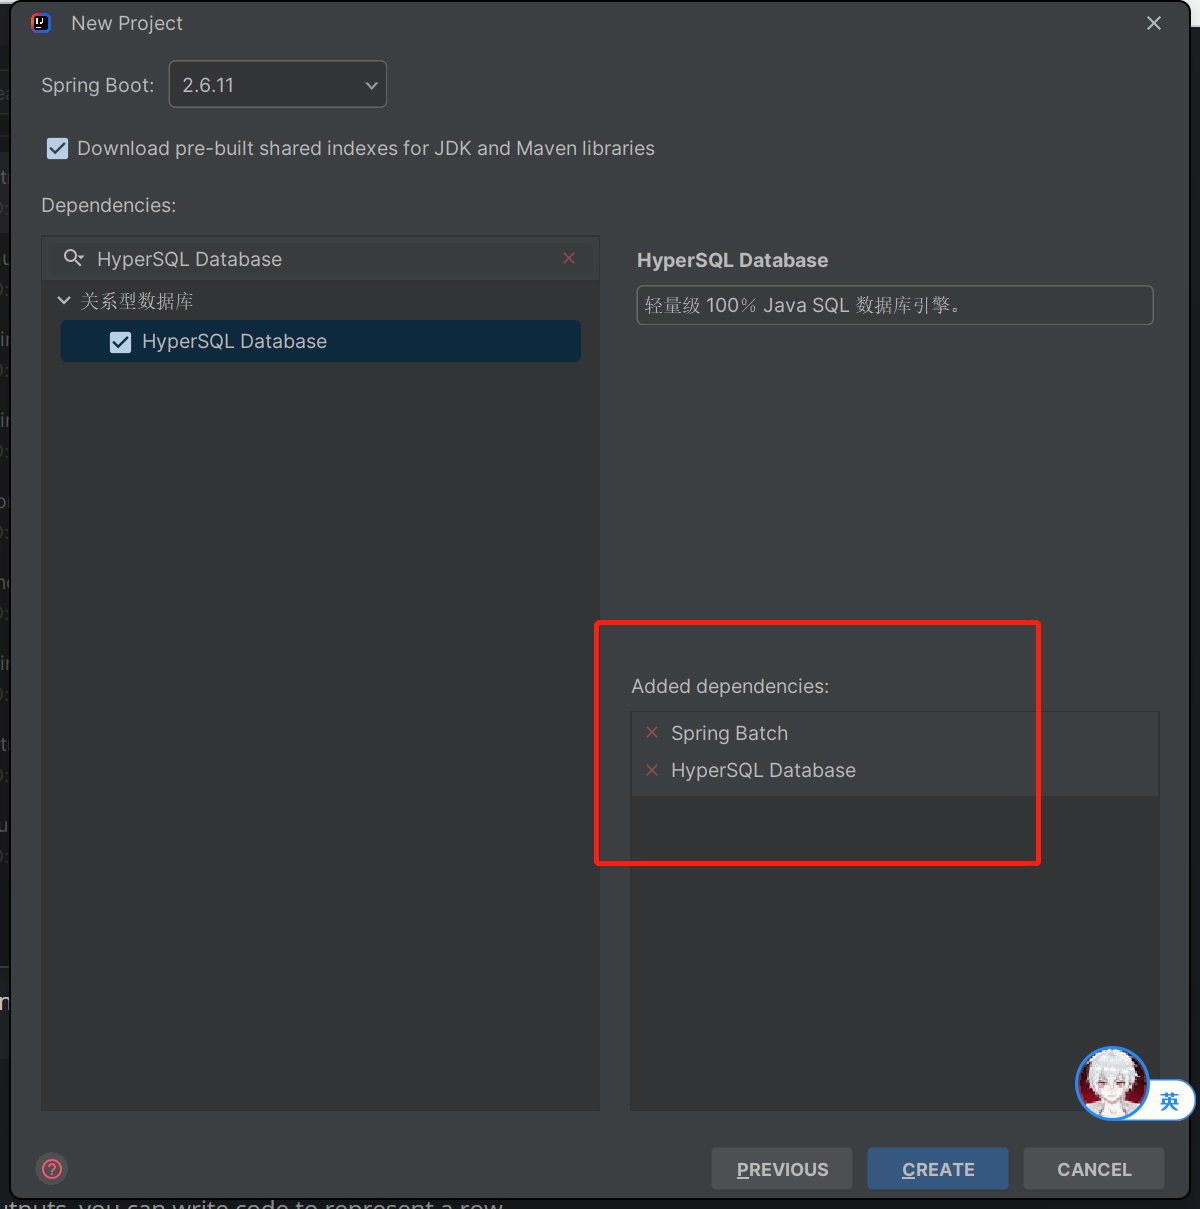Select Spring Batch in added dependencies list

pos(729,733)
